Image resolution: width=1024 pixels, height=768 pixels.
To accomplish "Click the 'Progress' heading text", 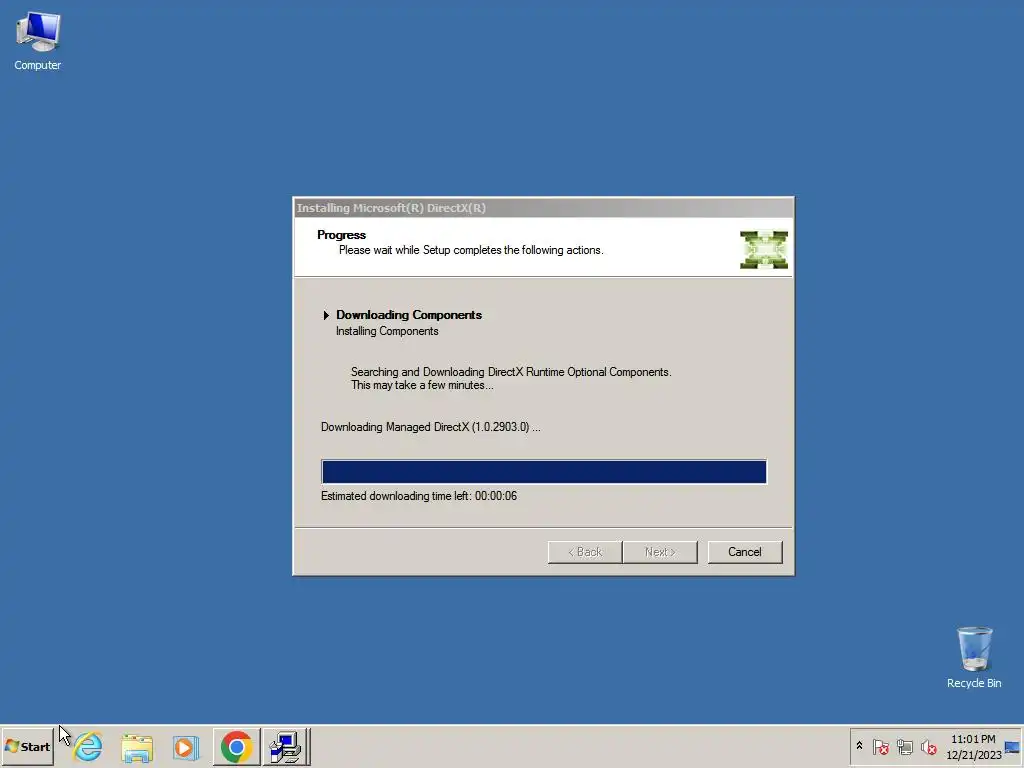I will click(x=342, y=234).
